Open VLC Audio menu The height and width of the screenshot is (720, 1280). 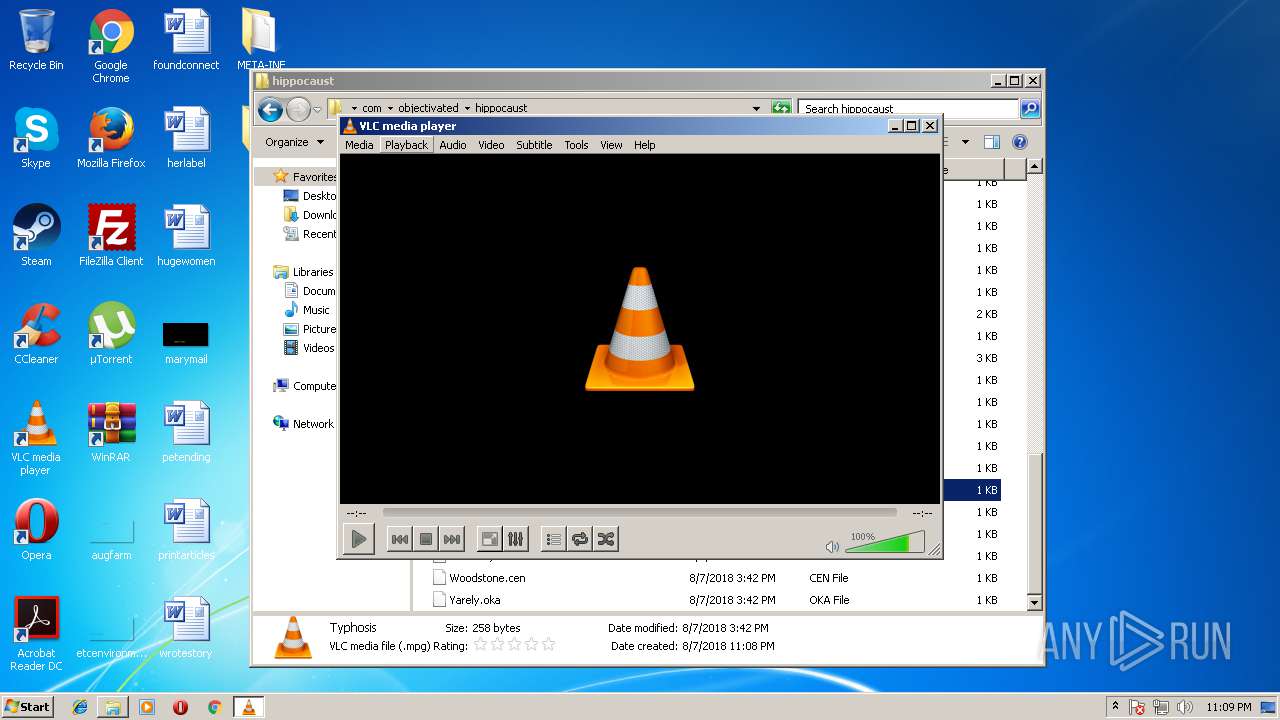(453, 145)
